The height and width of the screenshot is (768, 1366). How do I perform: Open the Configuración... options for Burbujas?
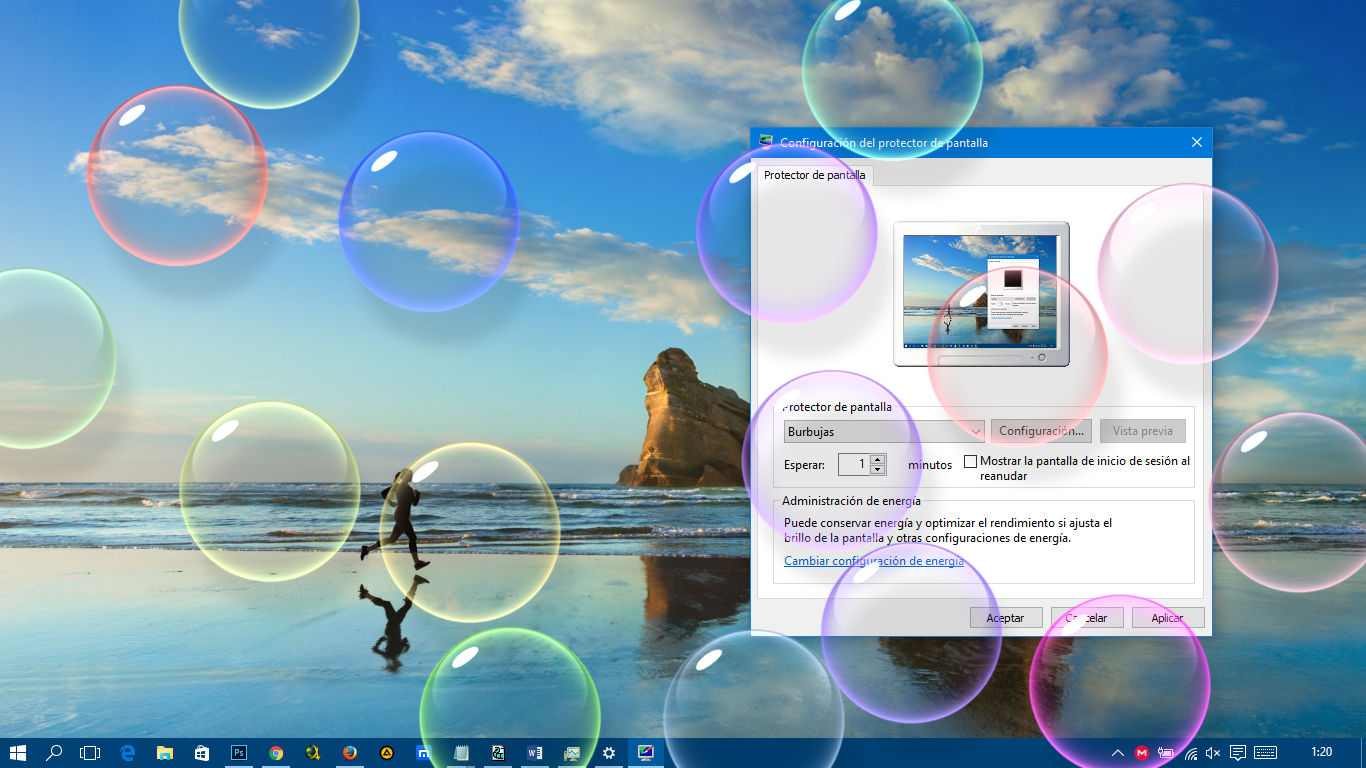1040,430
